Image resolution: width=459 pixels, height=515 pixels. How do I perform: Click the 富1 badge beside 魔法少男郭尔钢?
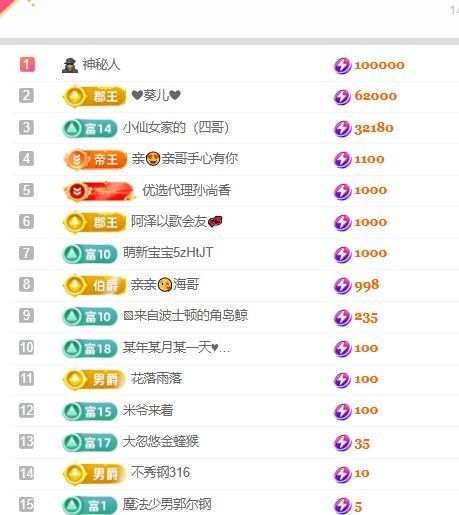90,506
